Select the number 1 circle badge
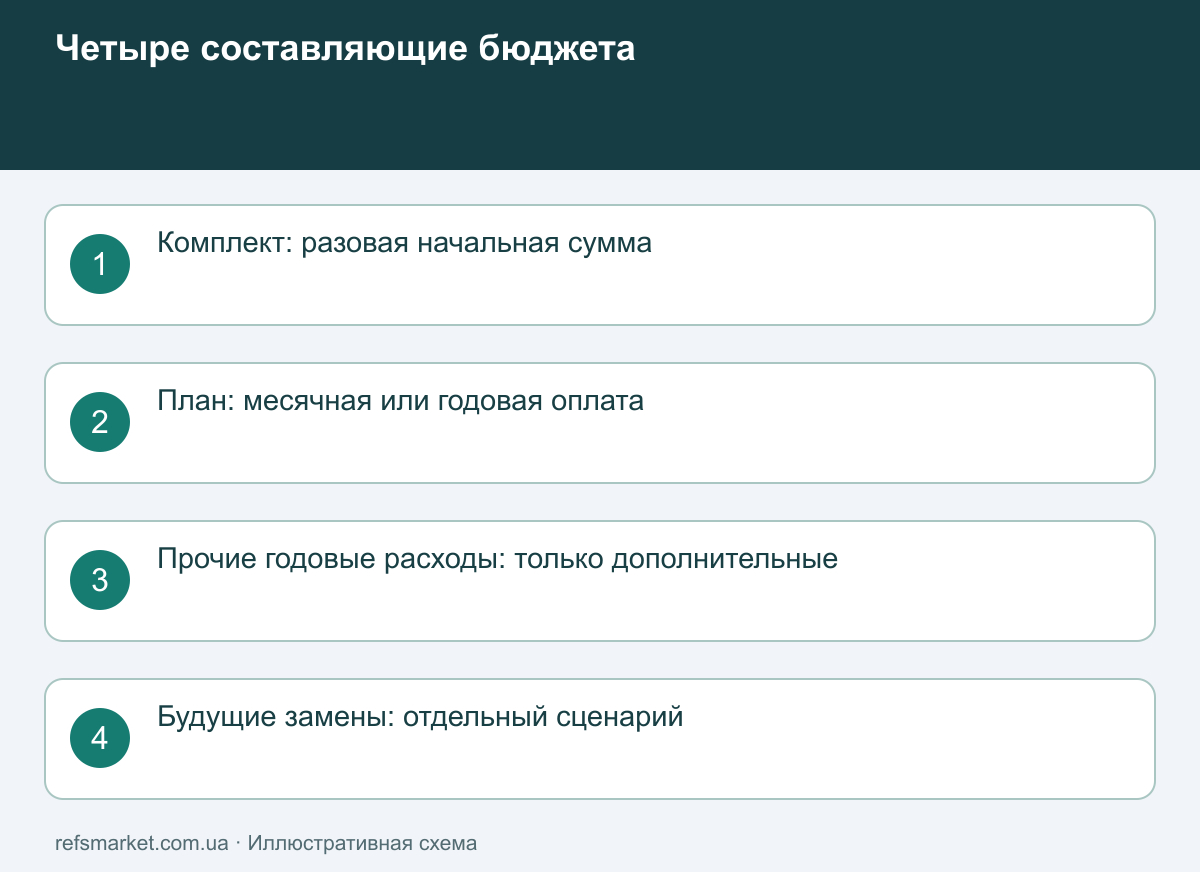 tap(100, 264)
